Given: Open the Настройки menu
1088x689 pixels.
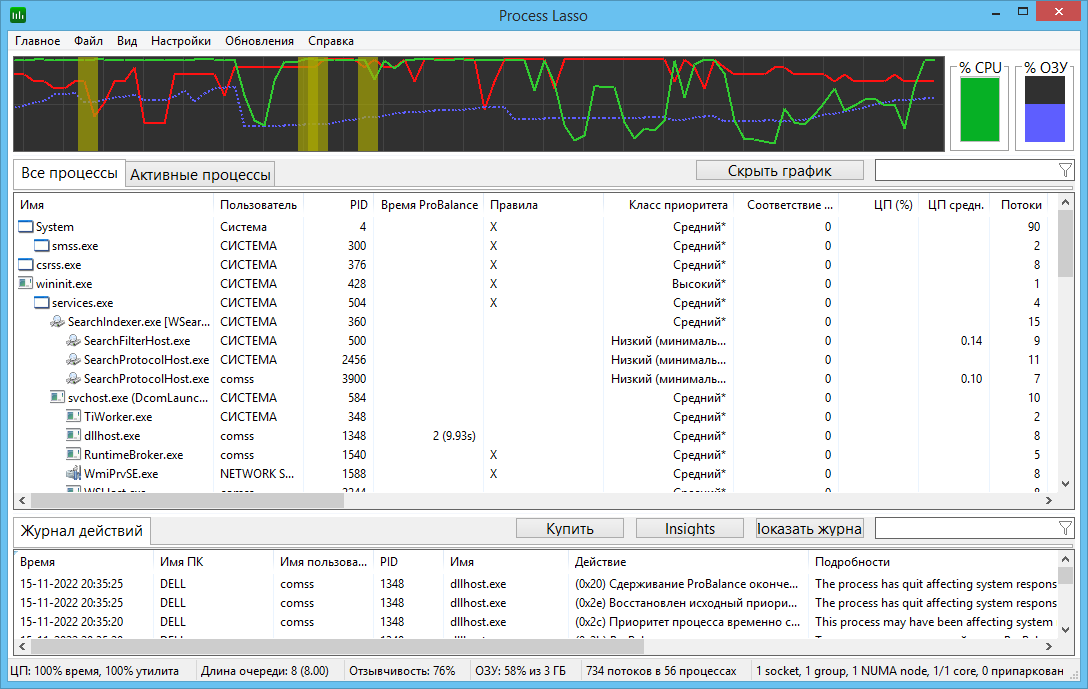Looking at the screenshot, I should (x=180, y=41).
